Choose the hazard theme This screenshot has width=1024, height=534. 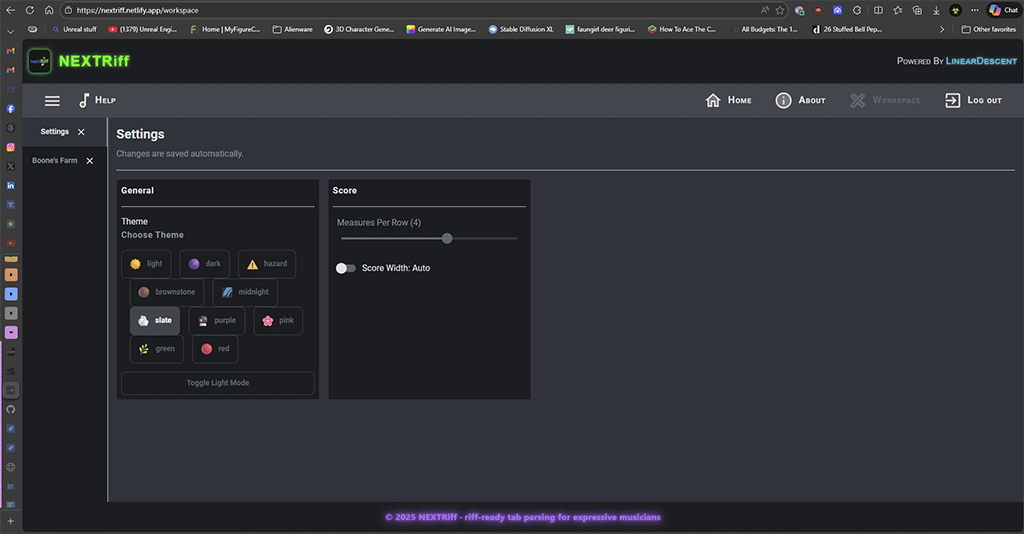[266, 264]
